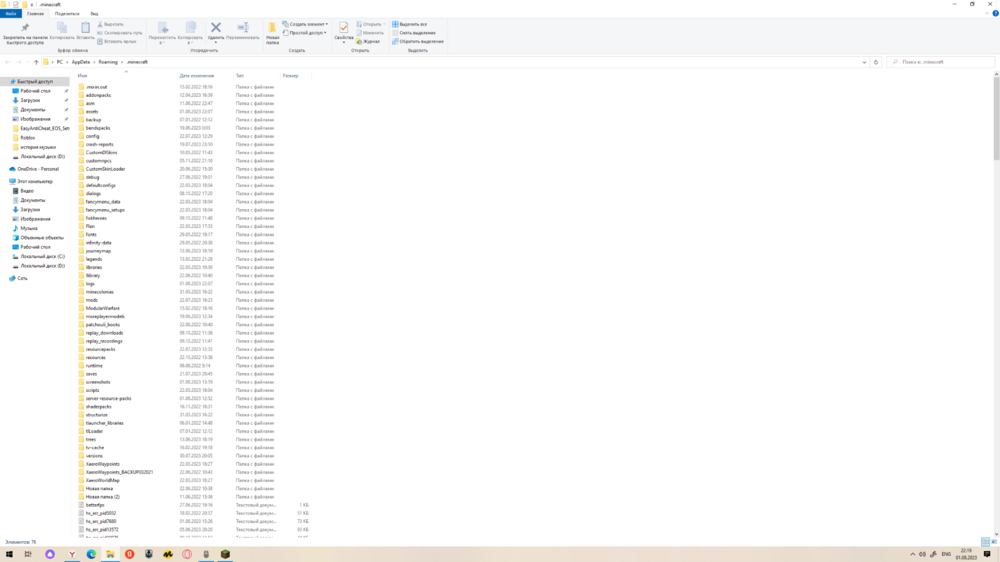Select Локальный диск (C:) in the sidebar
1000x562 pixels.
tap(42, 256)
